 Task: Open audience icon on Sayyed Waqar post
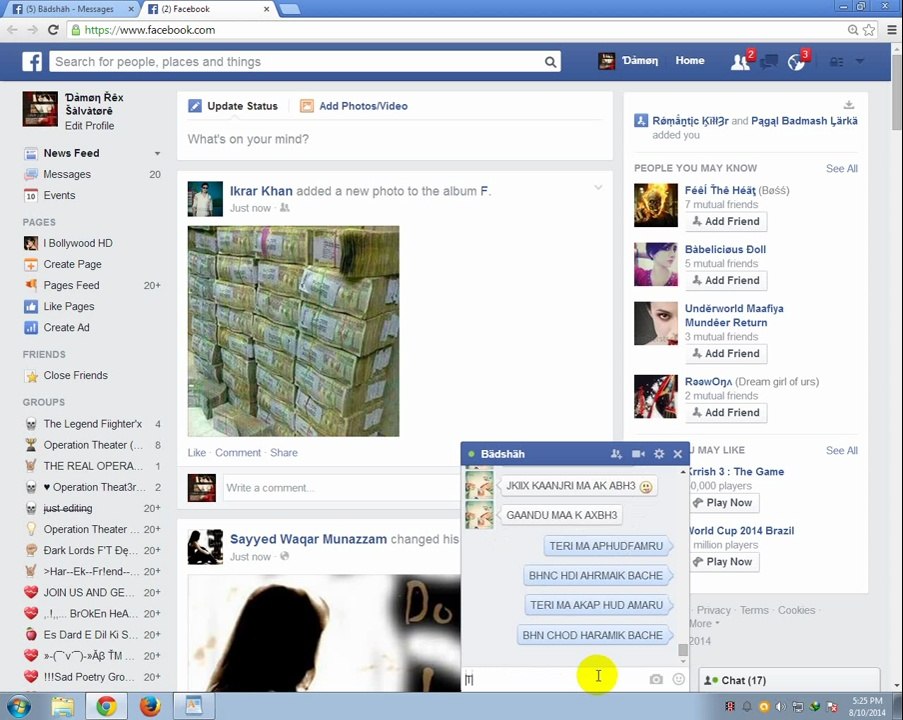(x=284, y=556)
